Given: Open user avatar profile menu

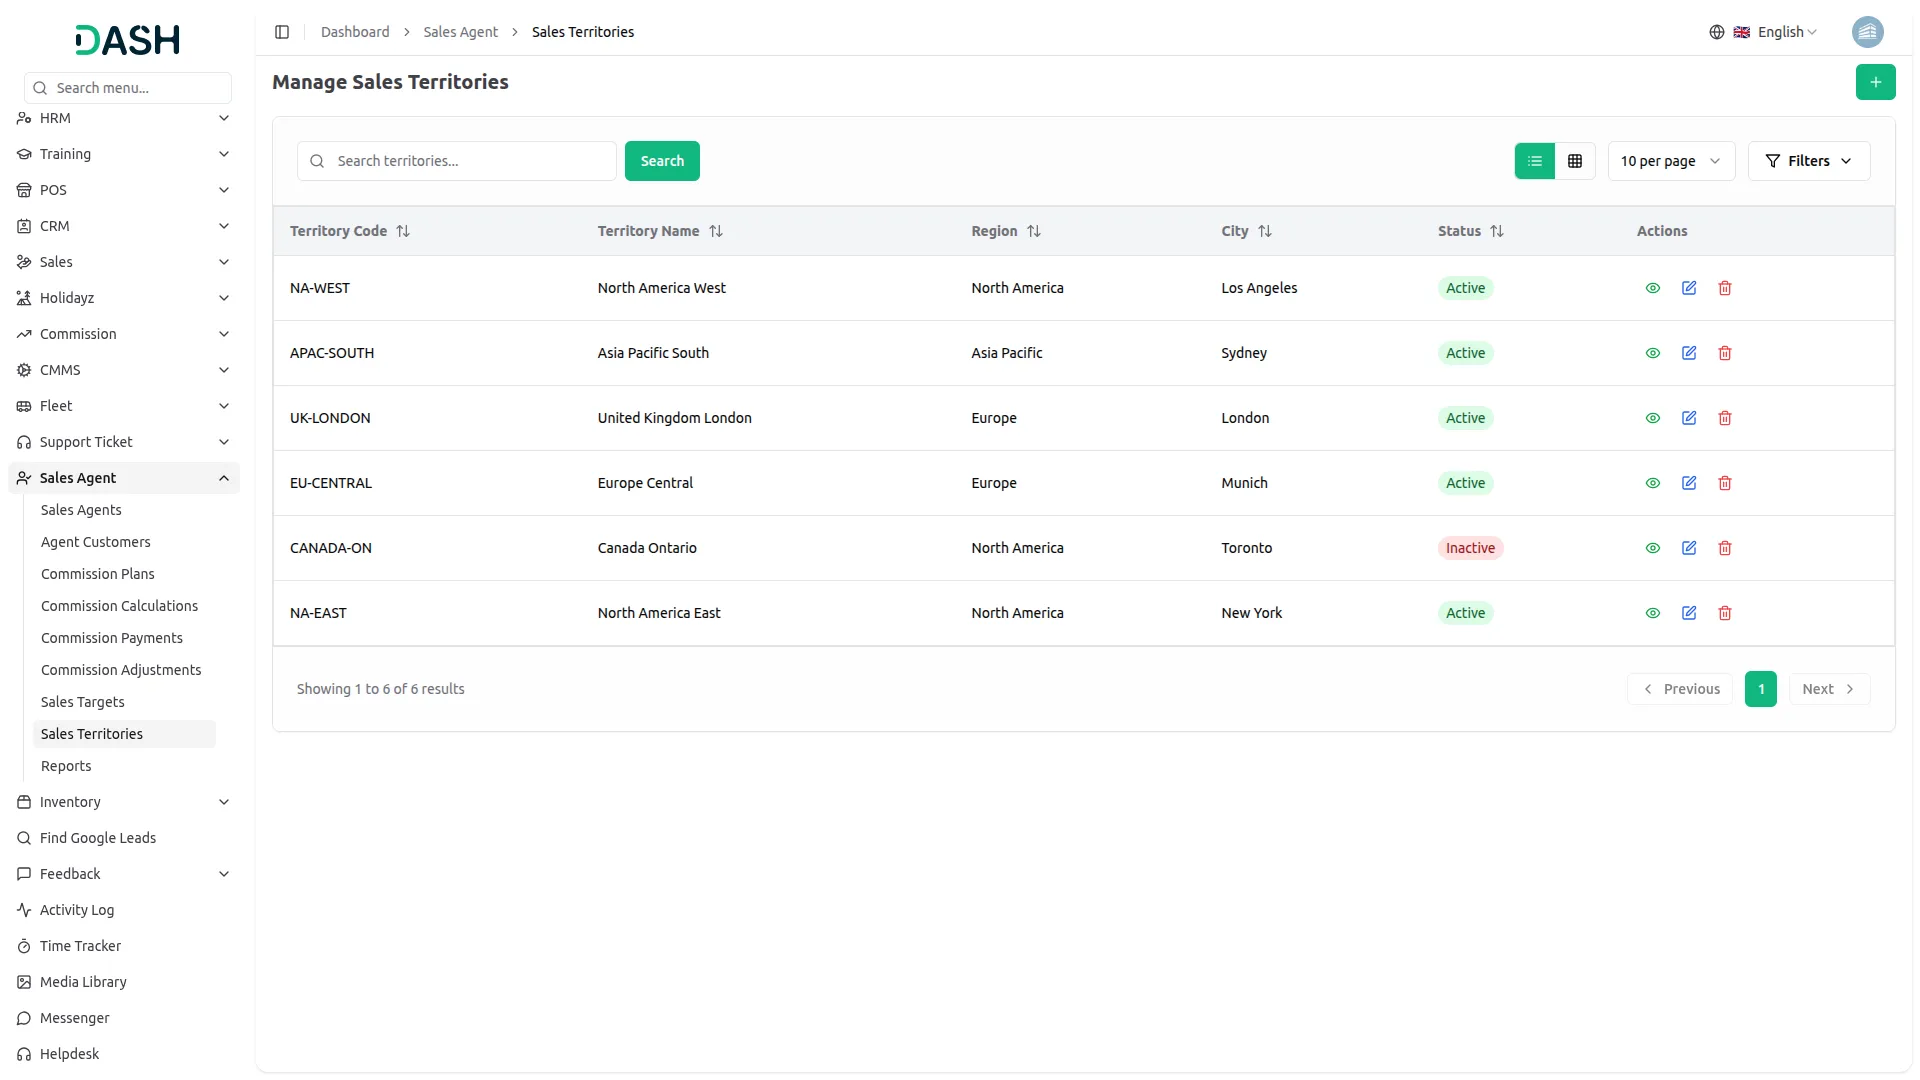Looking at the screenshot, I should coord(1867,32).
